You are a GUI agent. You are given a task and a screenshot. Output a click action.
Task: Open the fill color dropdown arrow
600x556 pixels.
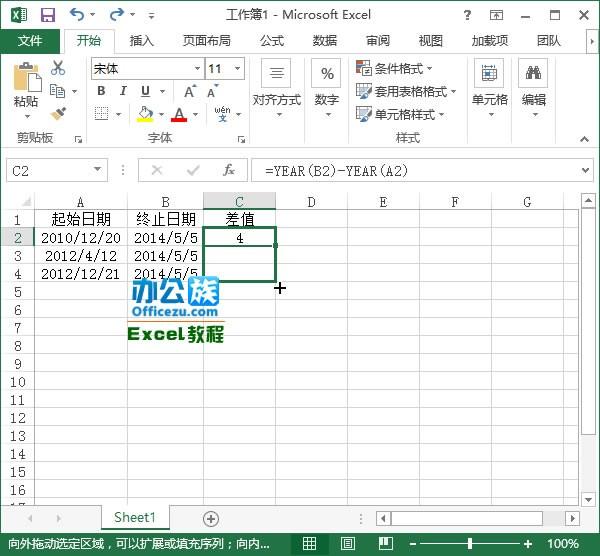click(161, 114)
